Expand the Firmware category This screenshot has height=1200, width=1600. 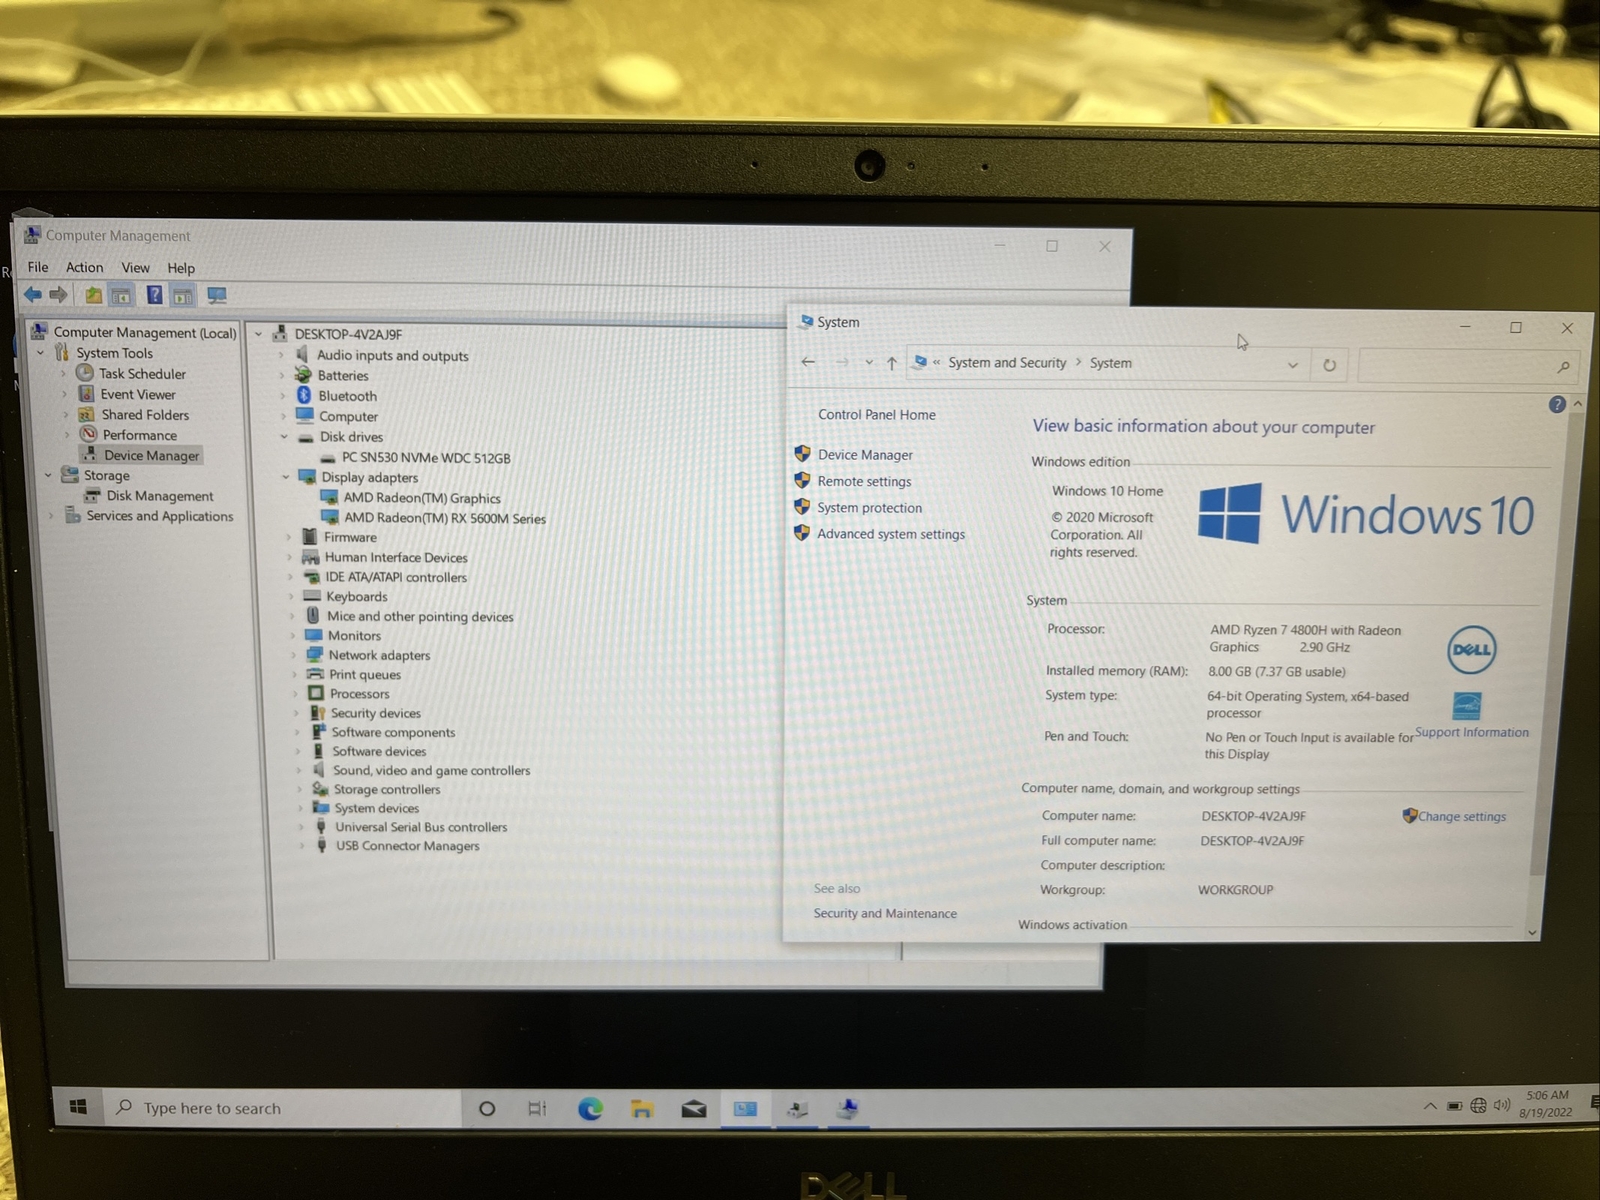(288, 537)
